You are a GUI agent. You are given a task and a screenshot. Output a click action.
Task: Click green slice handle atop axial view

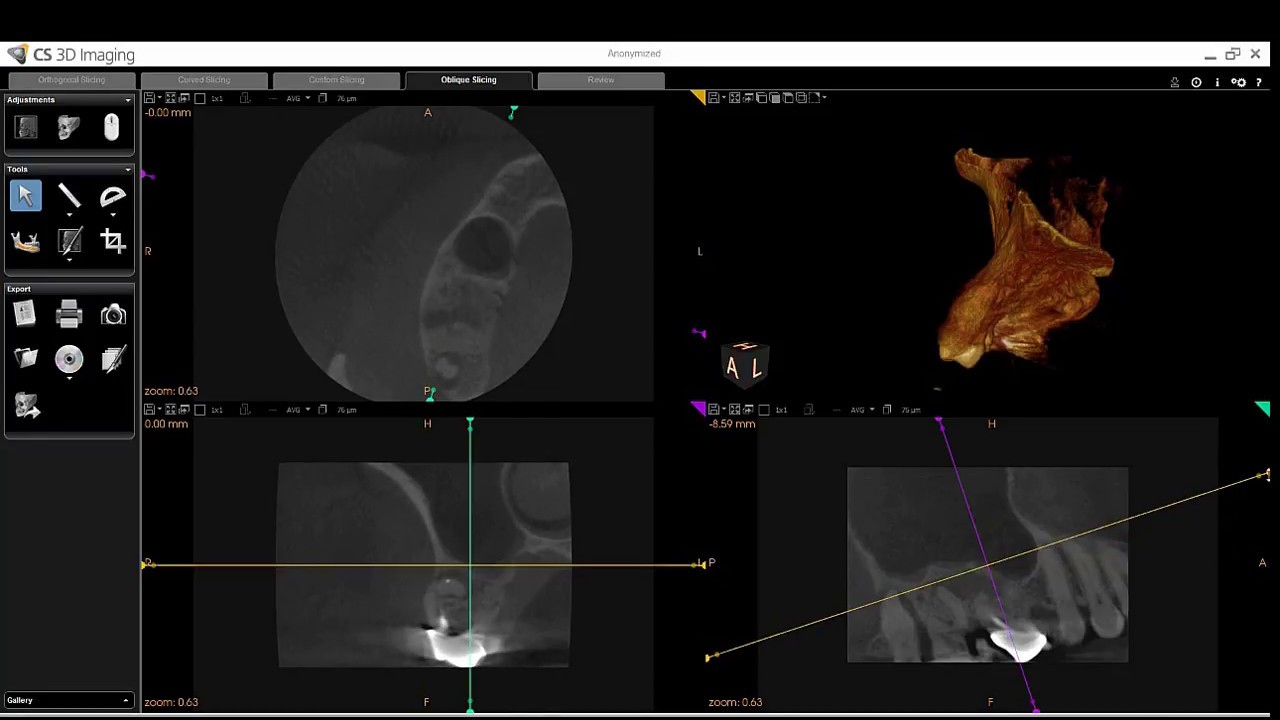tap(513, 113)
